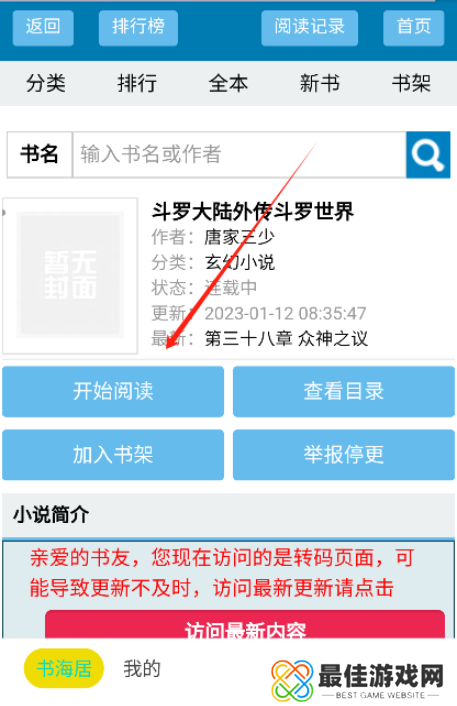Select the 分类 navigation tab

point(45,84)
